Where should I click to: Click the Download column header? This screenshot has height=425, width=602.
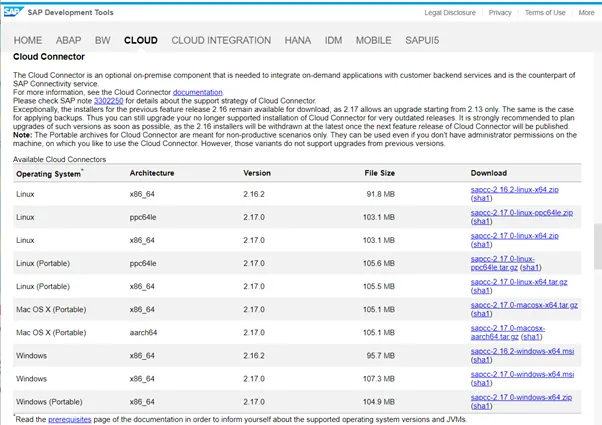pyautogui.click(x=489, y=173)
